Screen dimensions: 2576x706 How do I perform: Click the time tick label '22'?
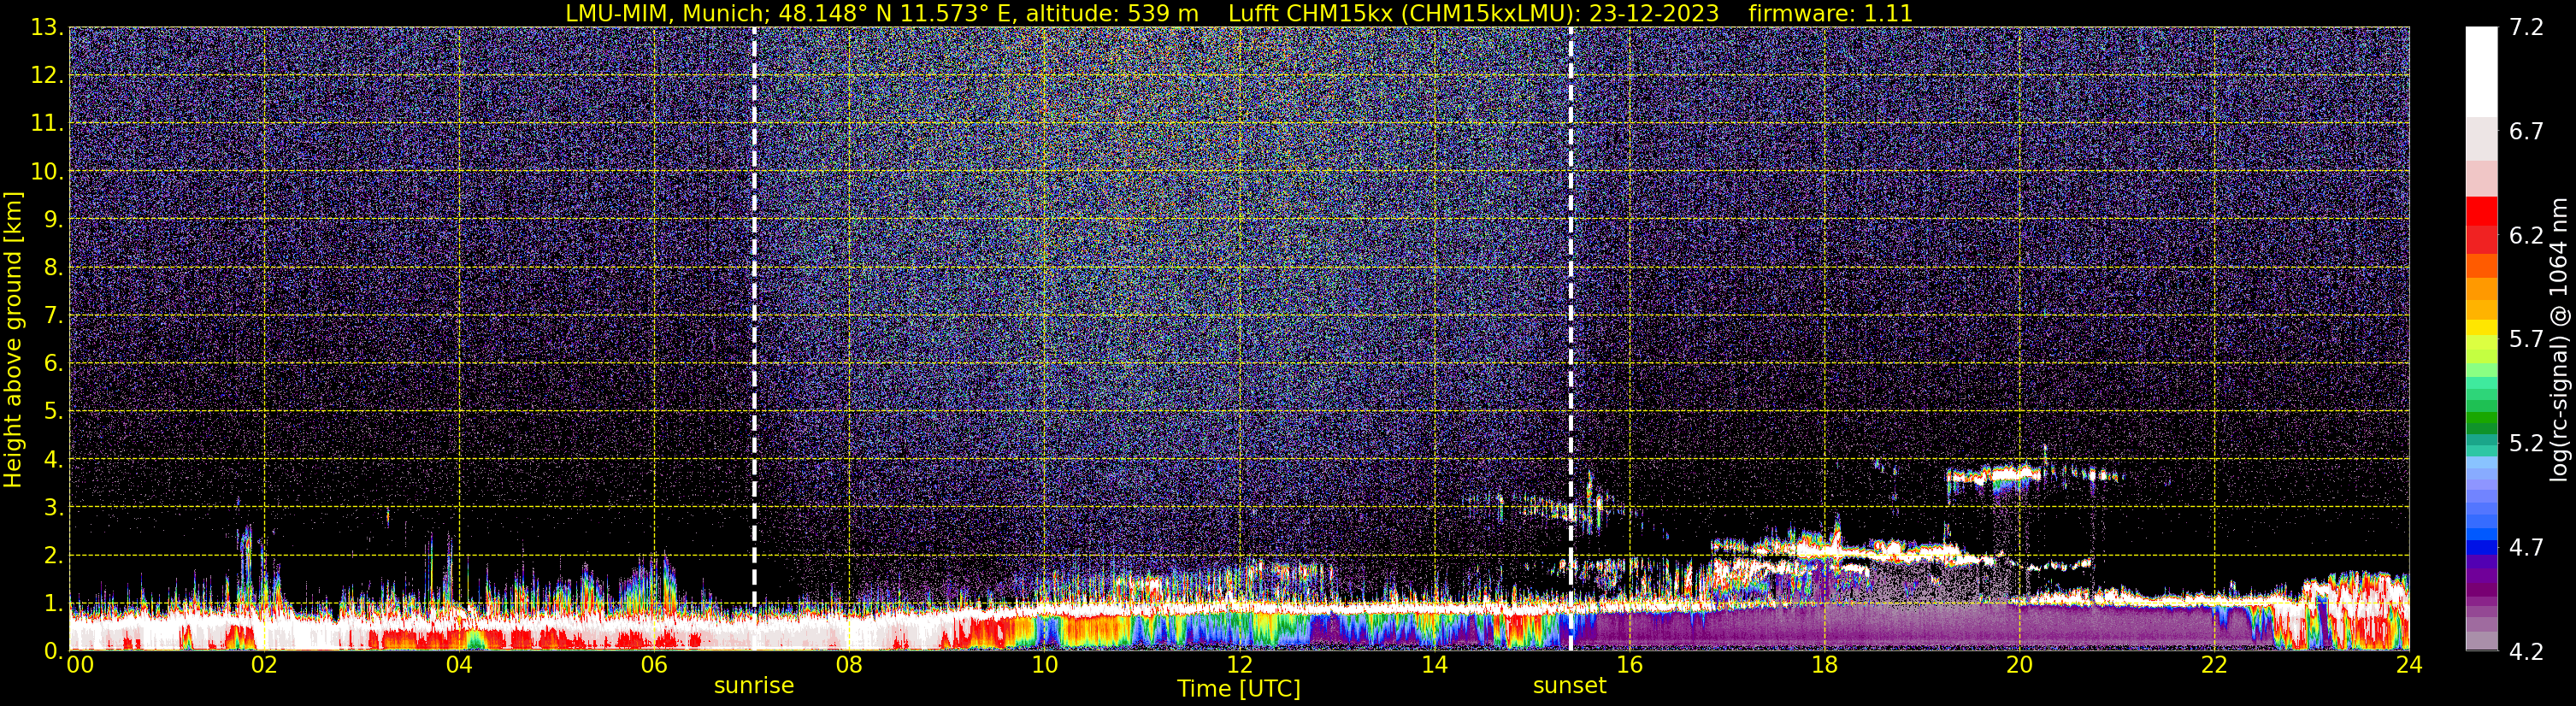pos(2214,665)
